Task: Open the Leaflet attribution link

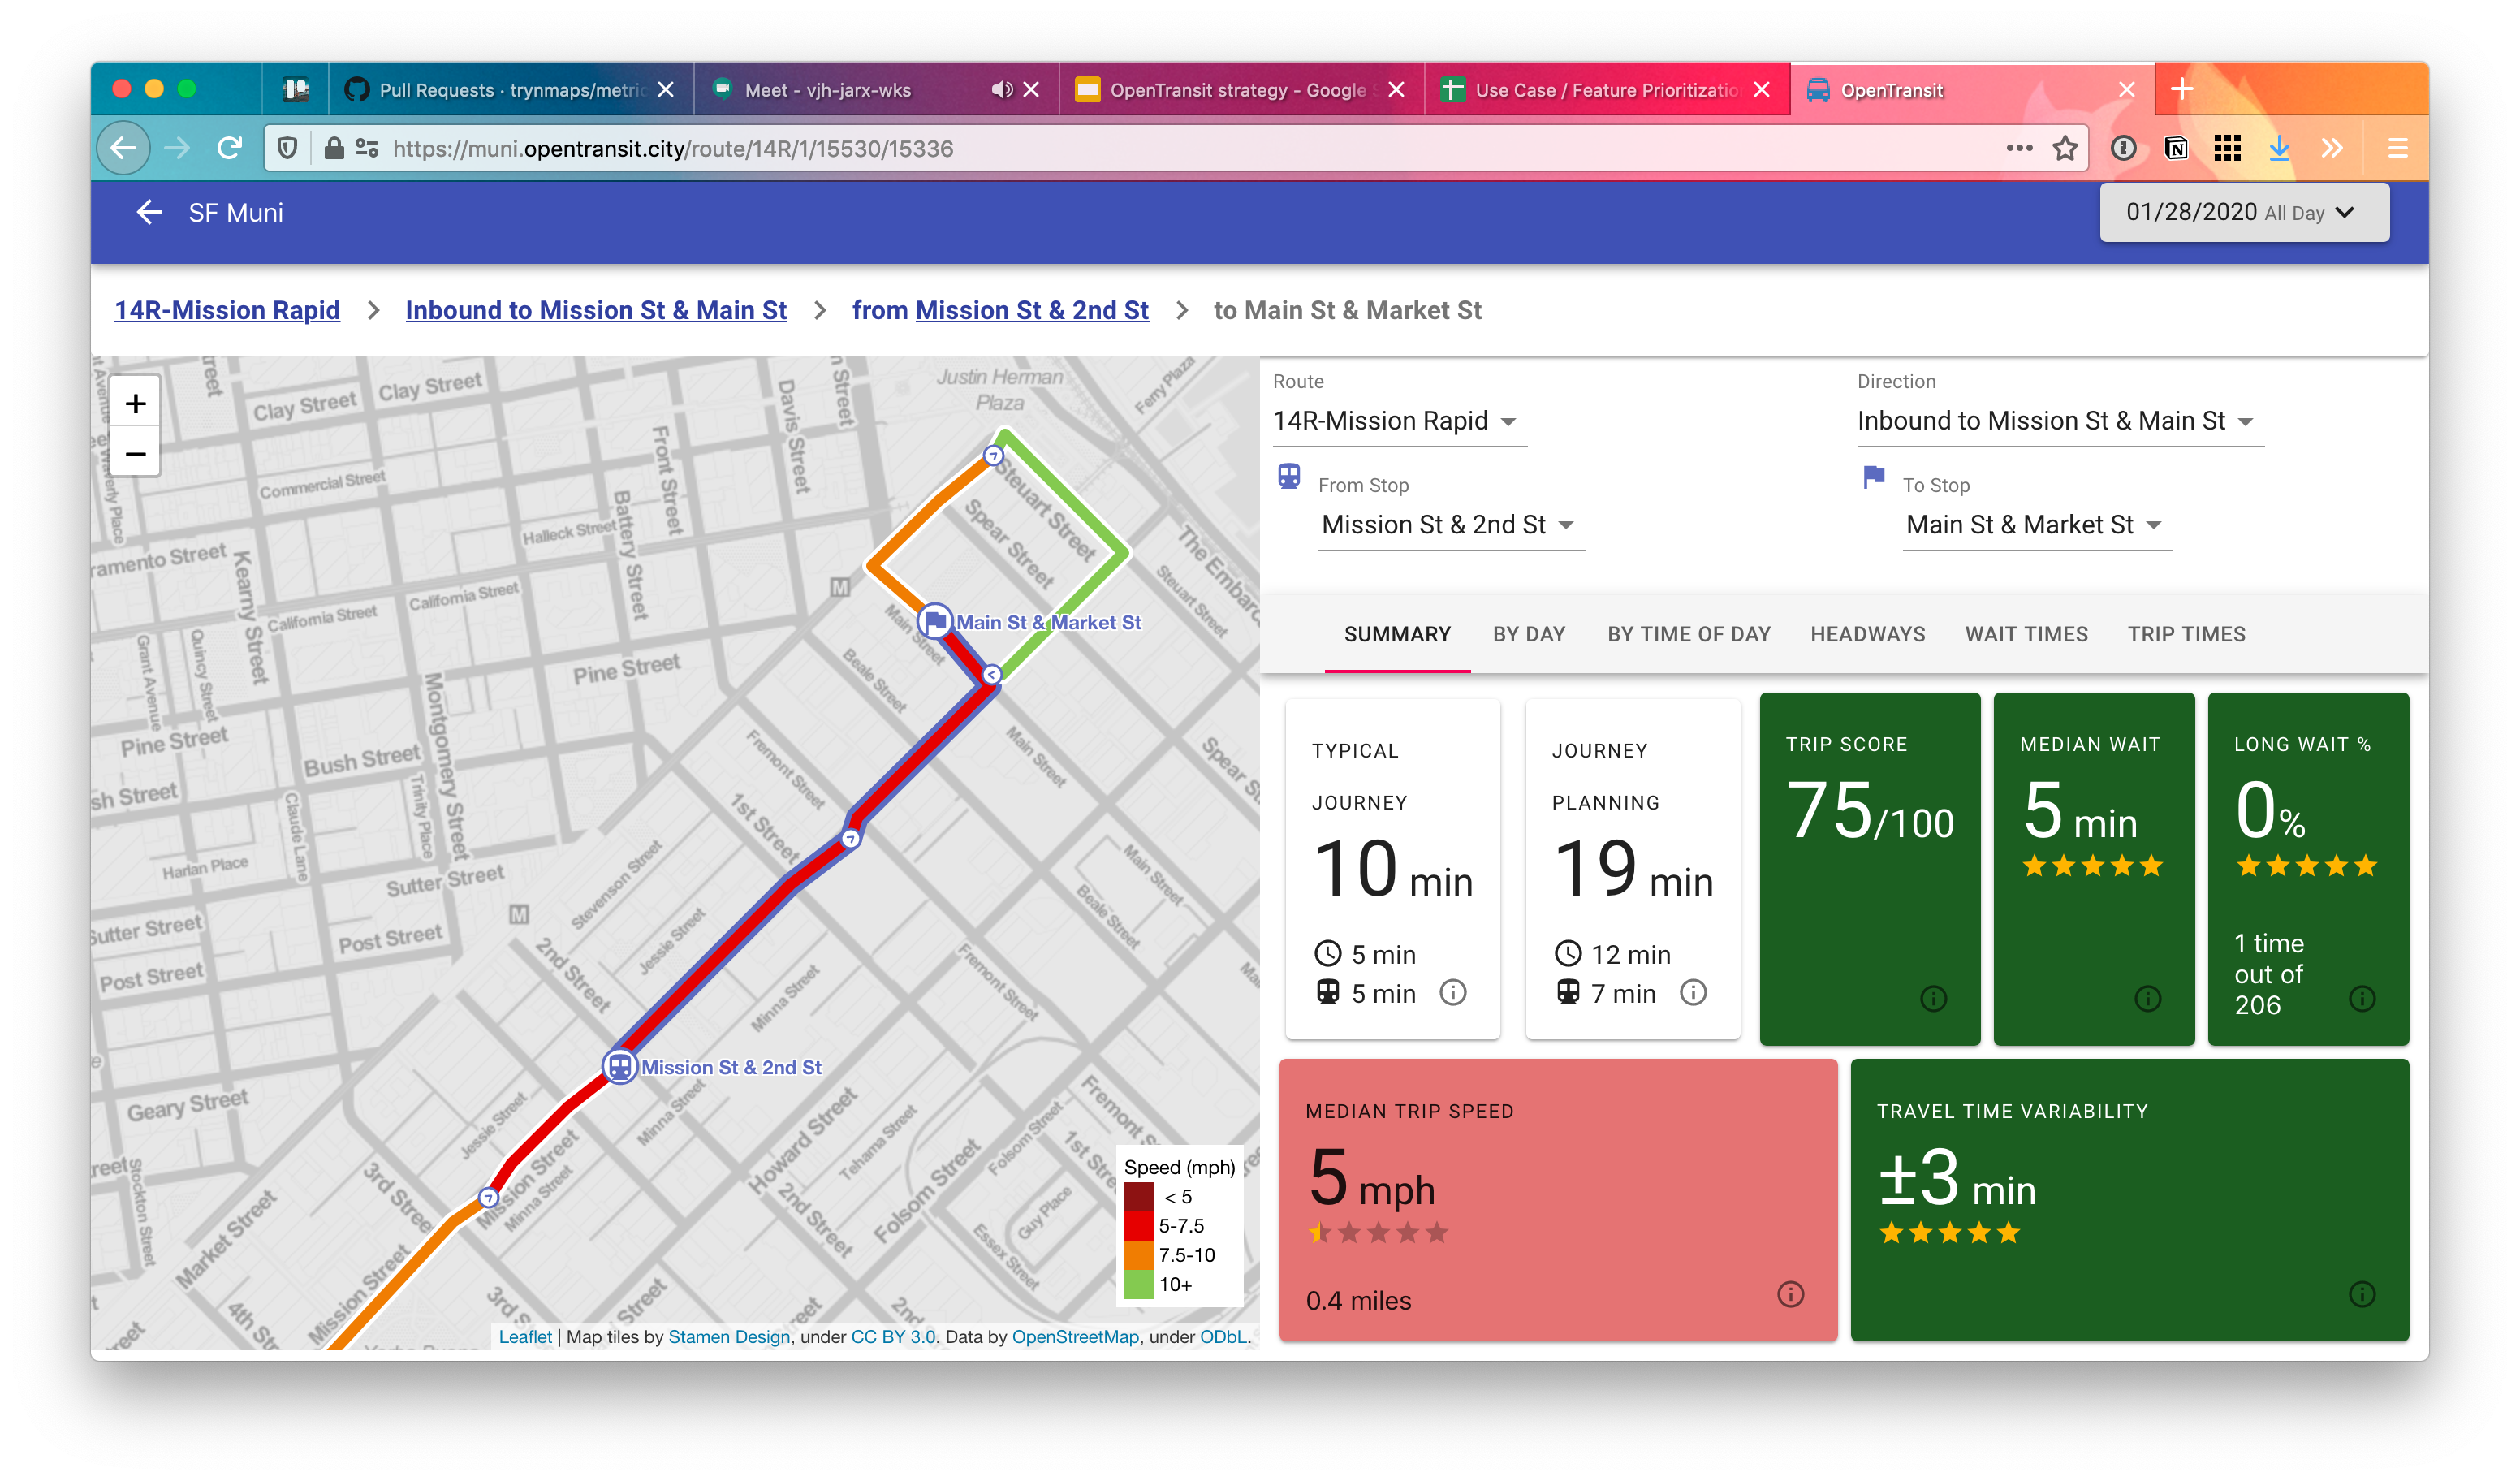Action: click(x=525, y=1337)
